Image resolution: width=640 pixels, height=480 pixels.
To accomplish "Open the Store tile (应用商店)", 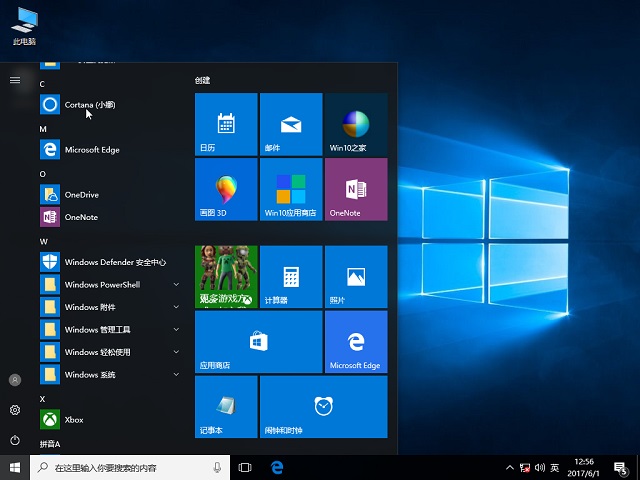I will pyautogui.click(x=259, y=342).
